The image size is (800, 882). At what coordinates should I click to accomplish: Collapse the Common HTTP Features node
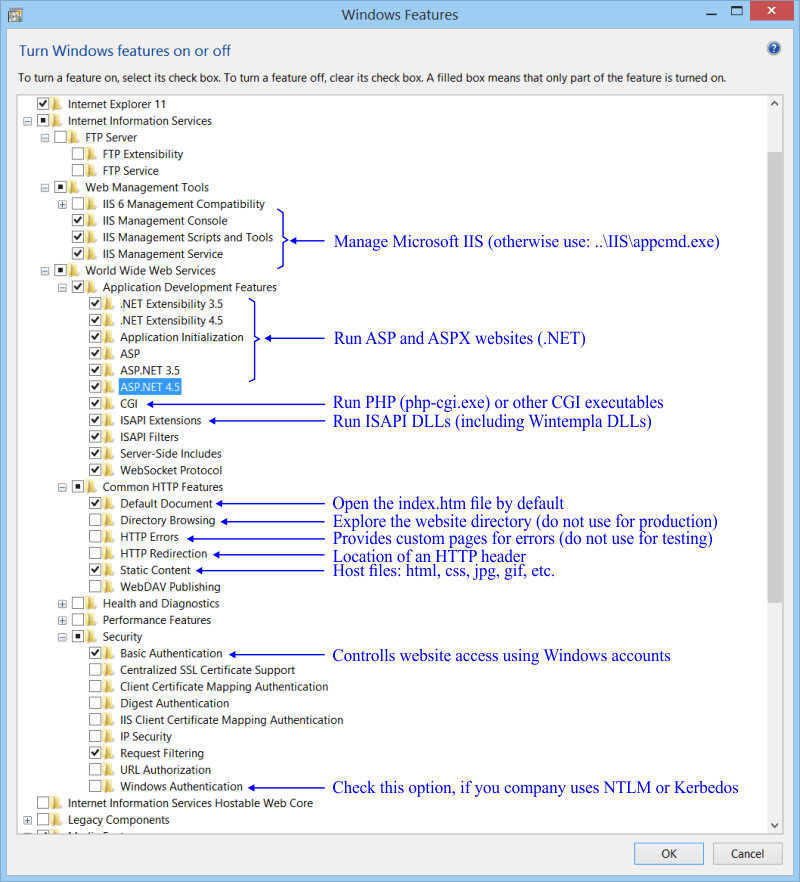click(x=62, y=487)
